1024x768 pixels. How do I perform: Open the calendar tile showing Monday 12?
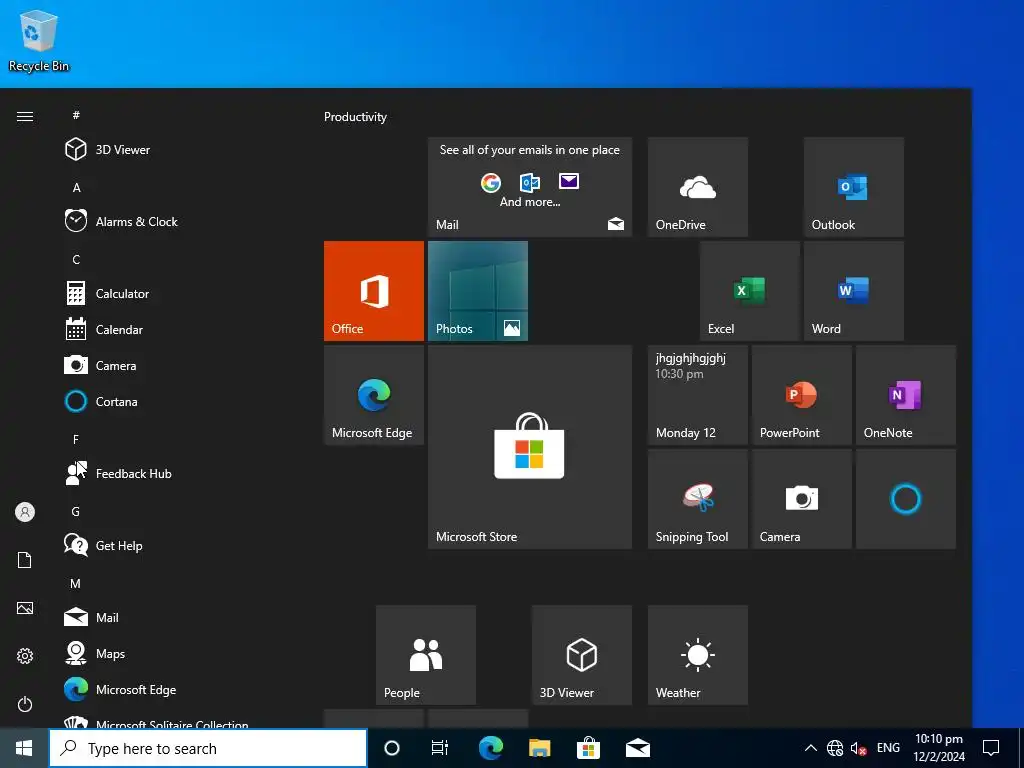[697, 395]
